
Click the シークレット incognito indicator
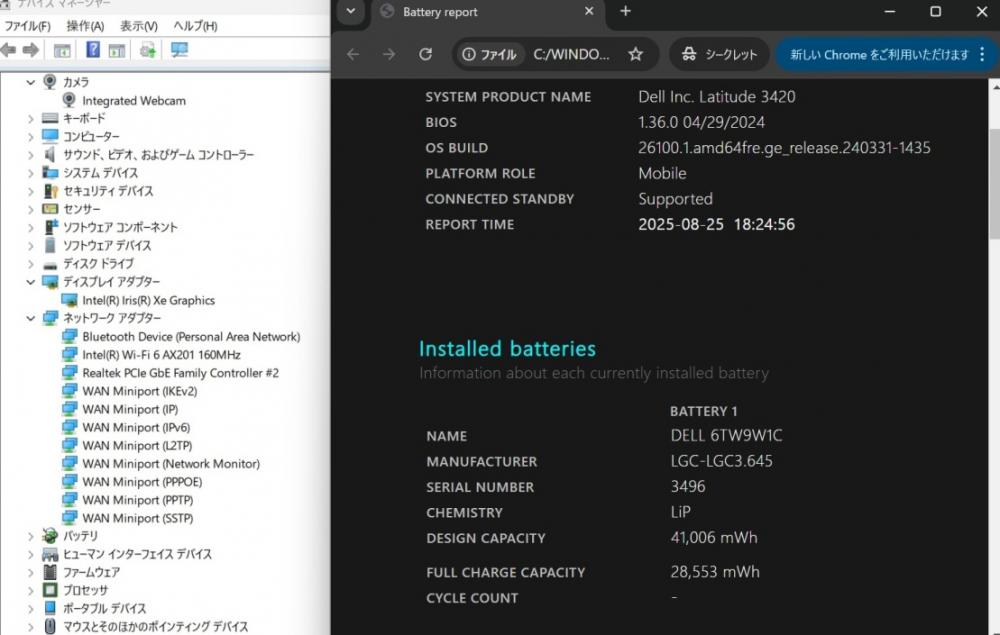(x=719, y=55)
